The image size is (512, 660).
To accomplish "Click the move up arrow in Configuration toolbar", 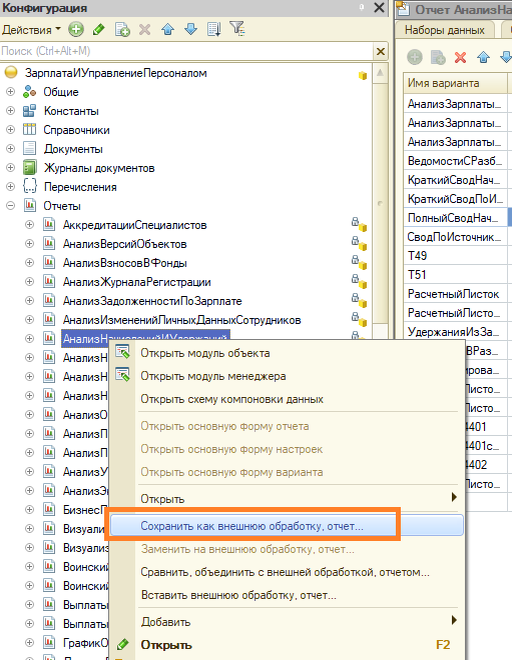I will [x=168, y=29].
